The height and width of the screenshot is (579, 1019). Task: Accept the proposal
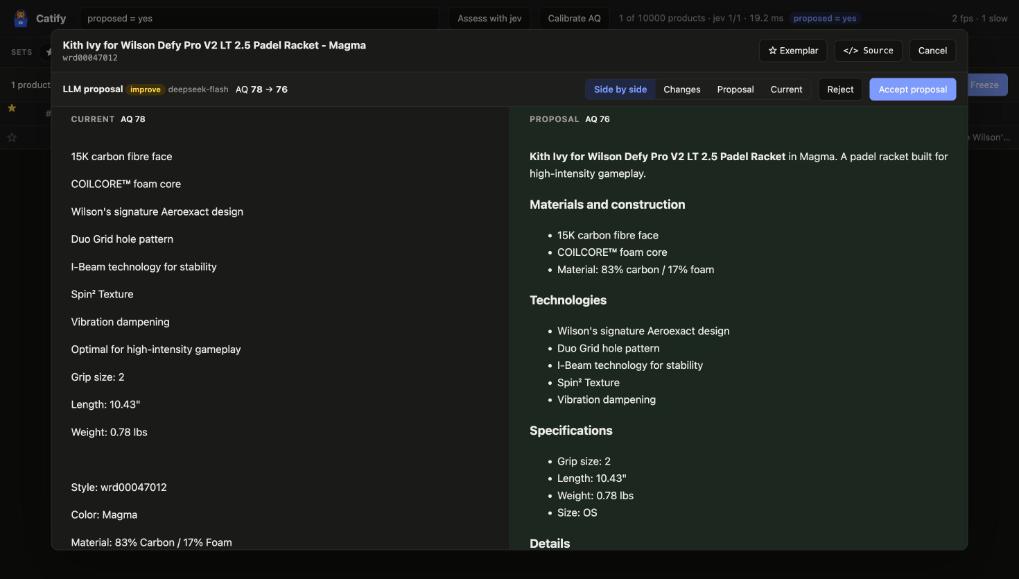[912, 90]
